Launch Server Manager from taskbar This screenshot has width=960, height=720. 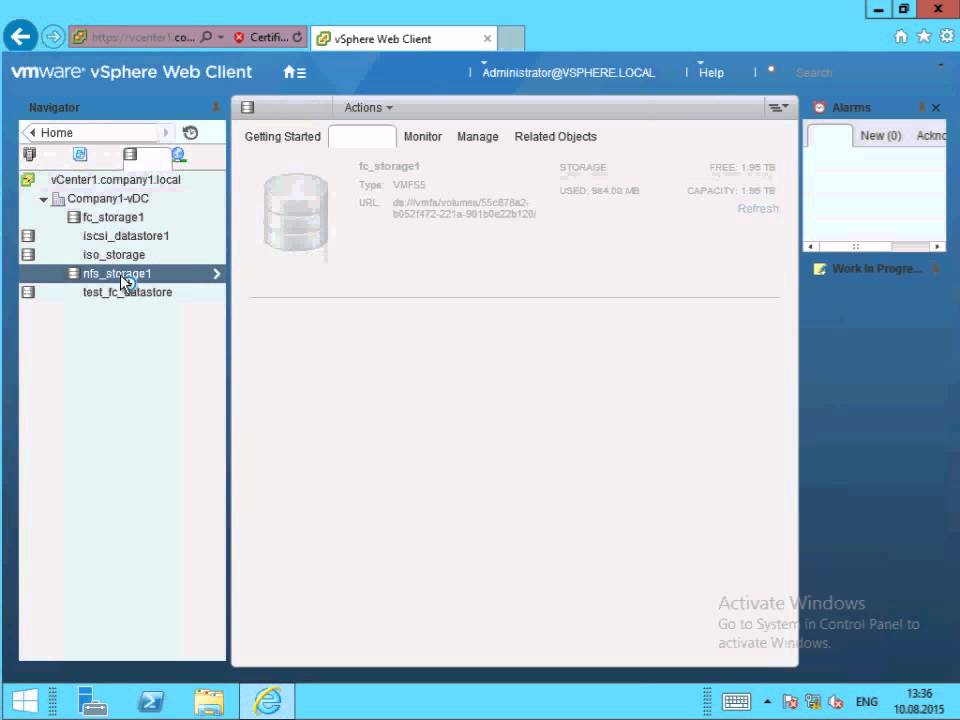pos(92,701)
